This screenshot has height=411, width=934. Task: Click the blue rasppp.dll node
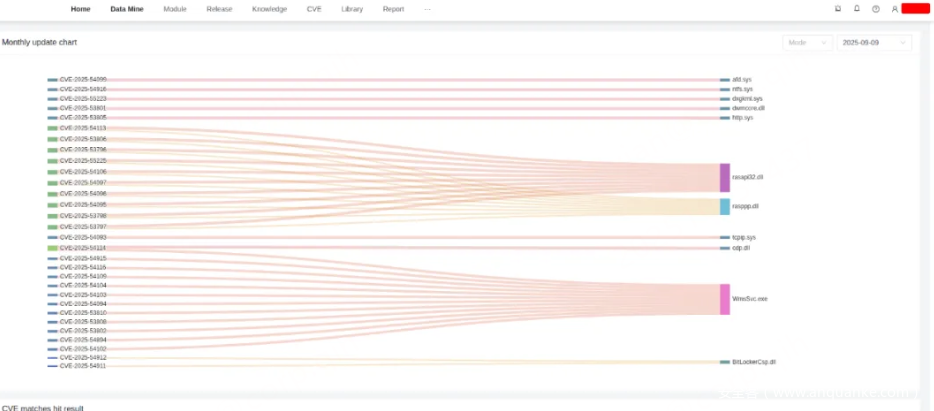click(x=725, y=206)
